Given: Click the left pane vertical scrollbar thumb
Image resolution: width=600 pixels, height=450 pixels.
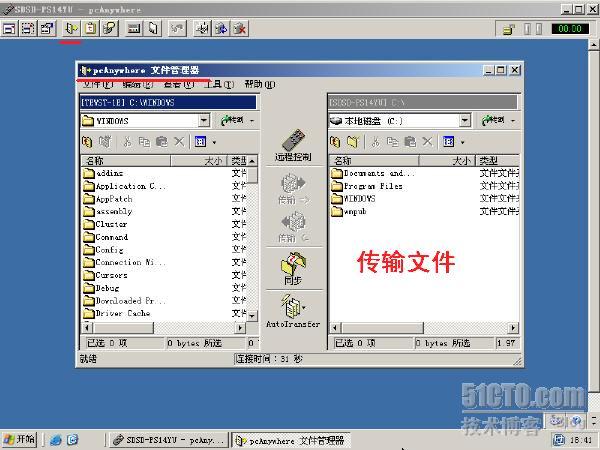Looking at the screenshot, I should pyautogui.click(x=252, y=175).
